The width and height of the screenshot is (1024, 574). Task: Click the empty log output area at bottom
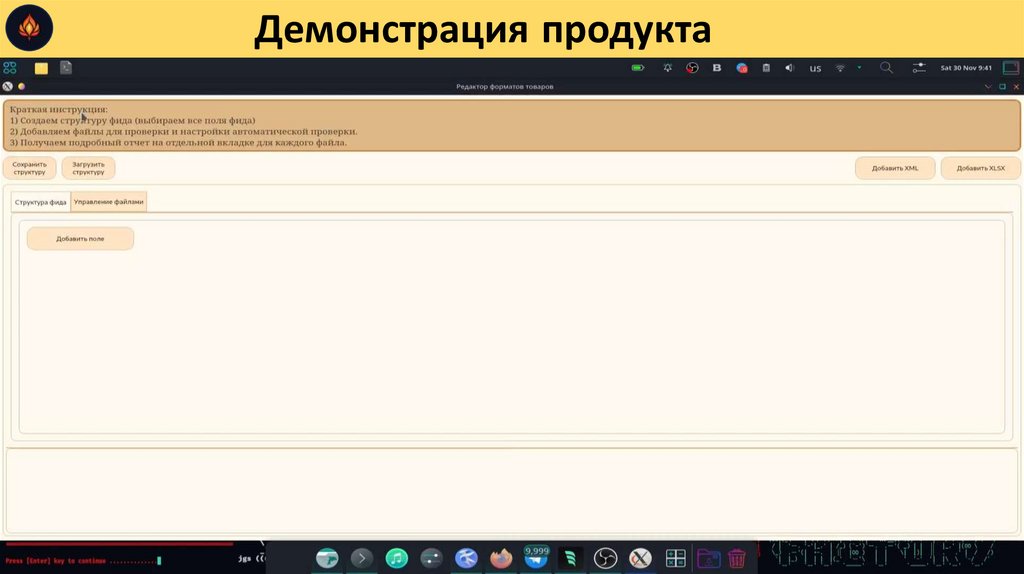tap(512, 490)
